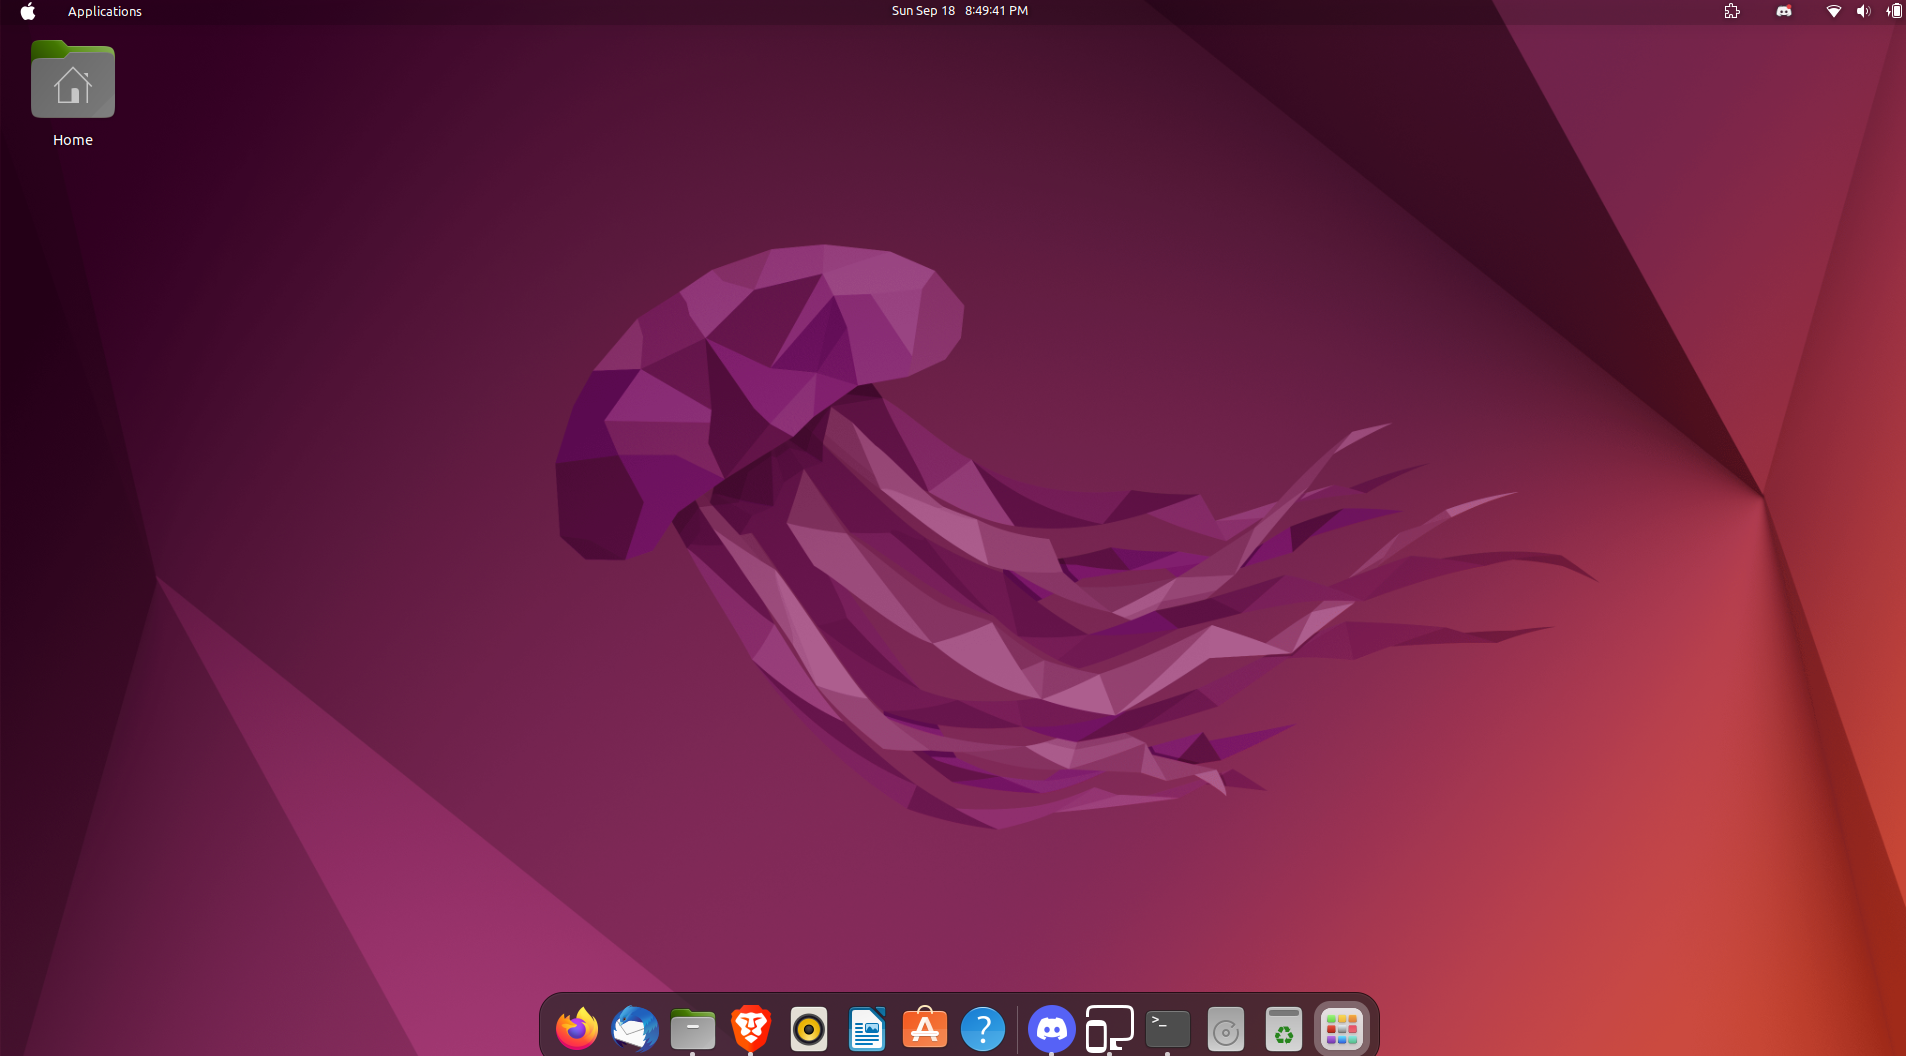The height and width of the screenshot is (1056, 1906).
Task: Launch the Terminal
Action: click(x=1166, y=1028)
